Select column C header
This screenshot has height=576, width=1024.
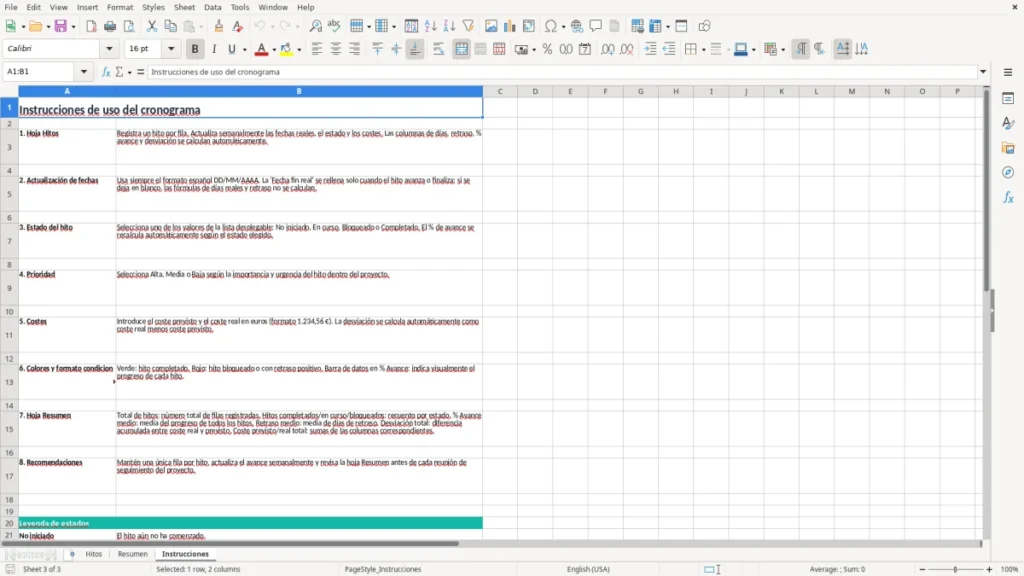click(500, 91)
